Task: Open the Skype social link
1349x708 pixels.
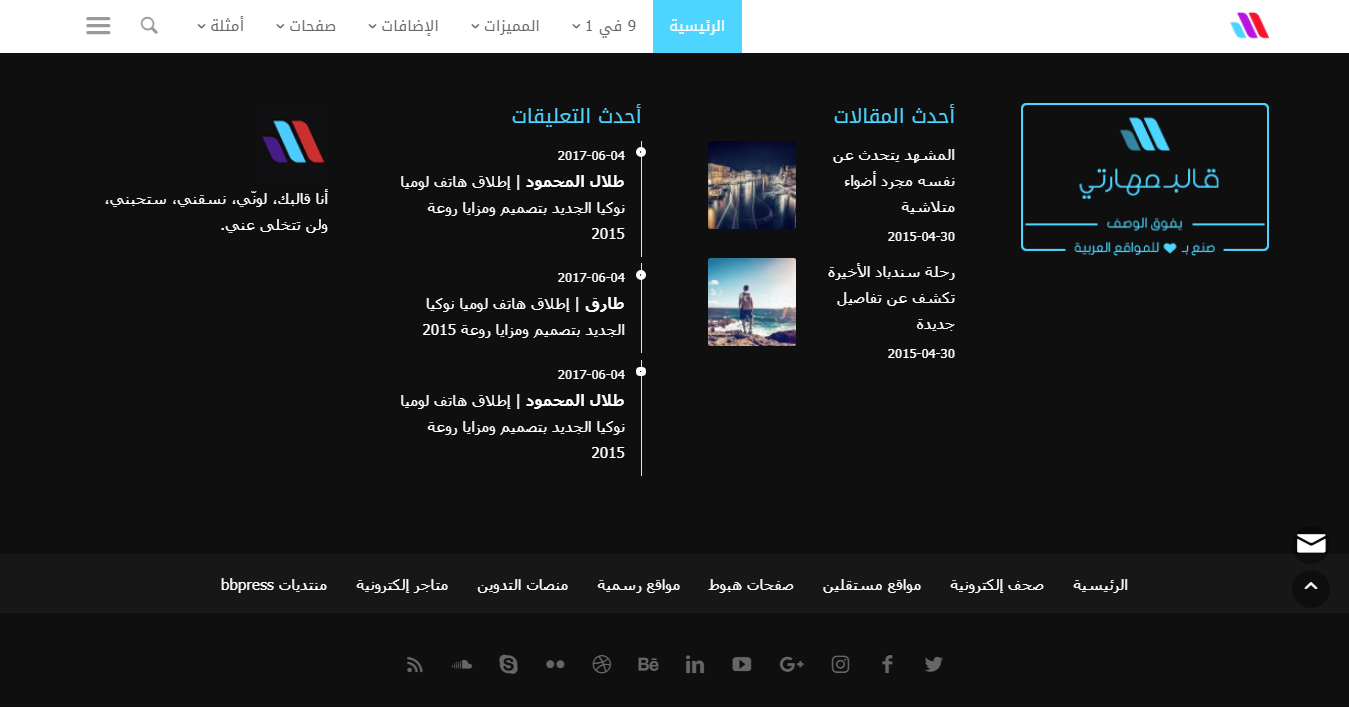Action: [x=508, y=664]
